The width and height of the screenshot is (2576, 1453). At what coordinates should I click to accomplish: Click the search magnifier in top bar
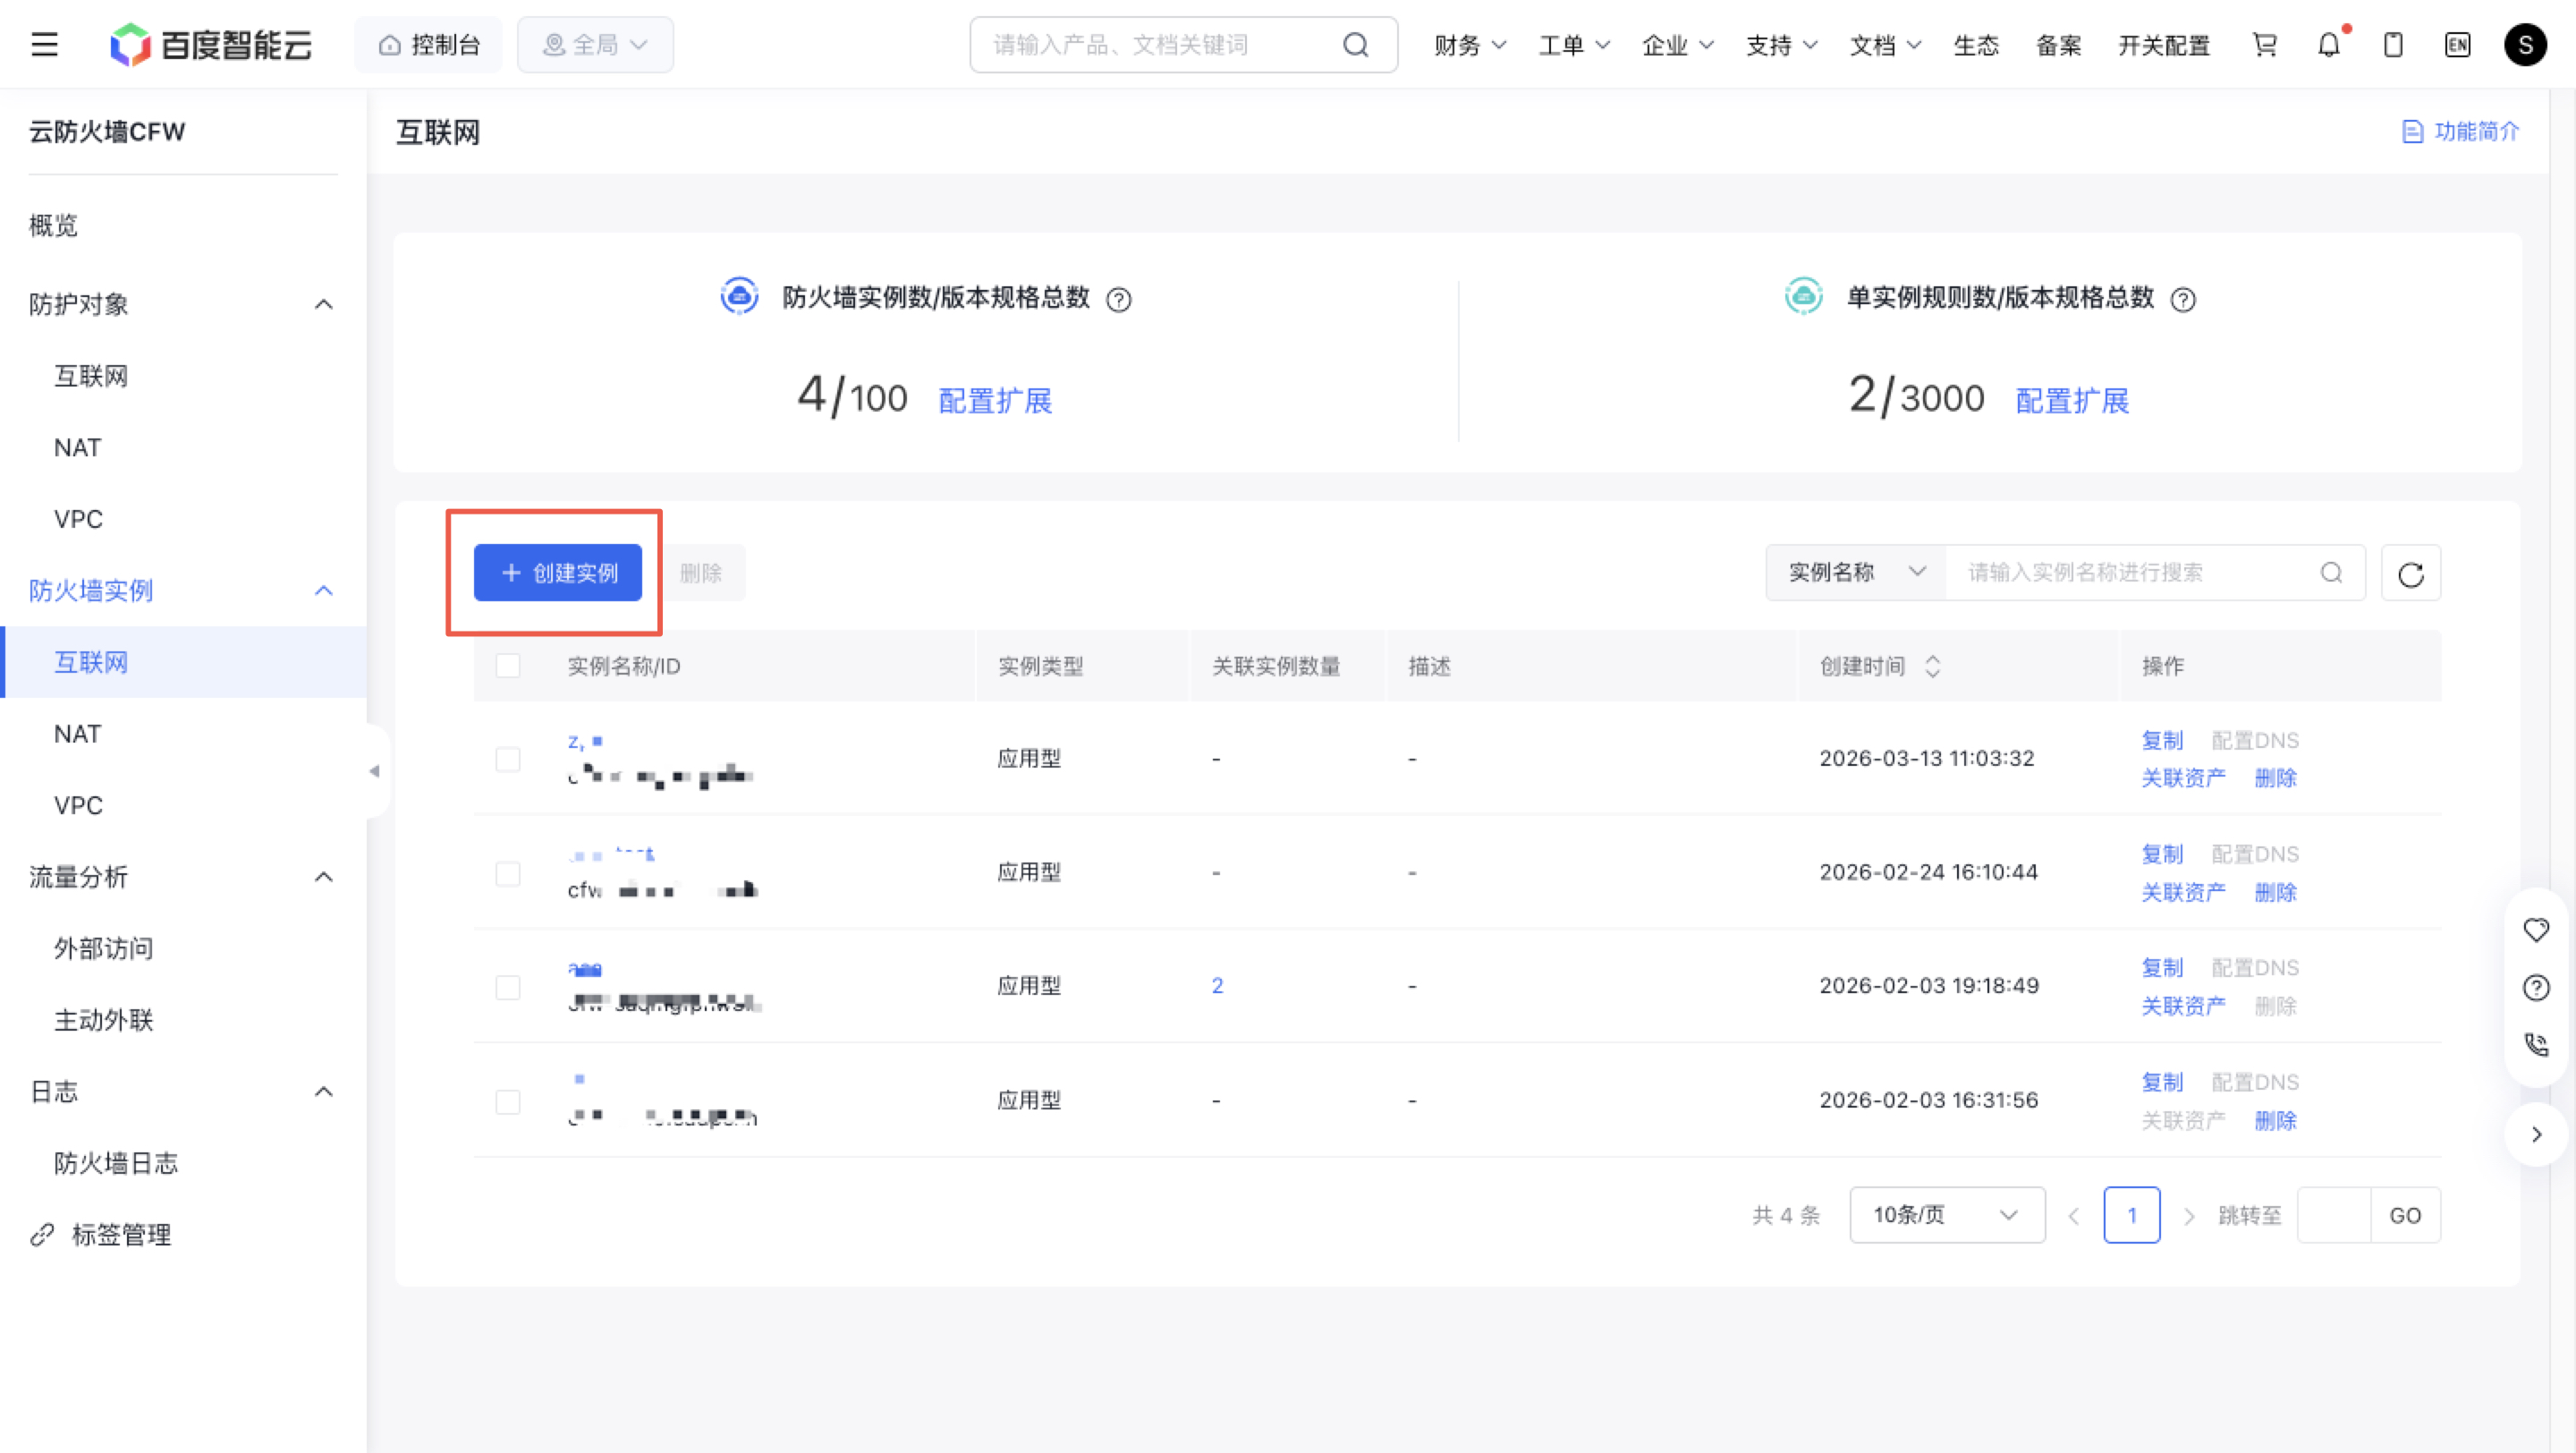[x=1355, y=45]
